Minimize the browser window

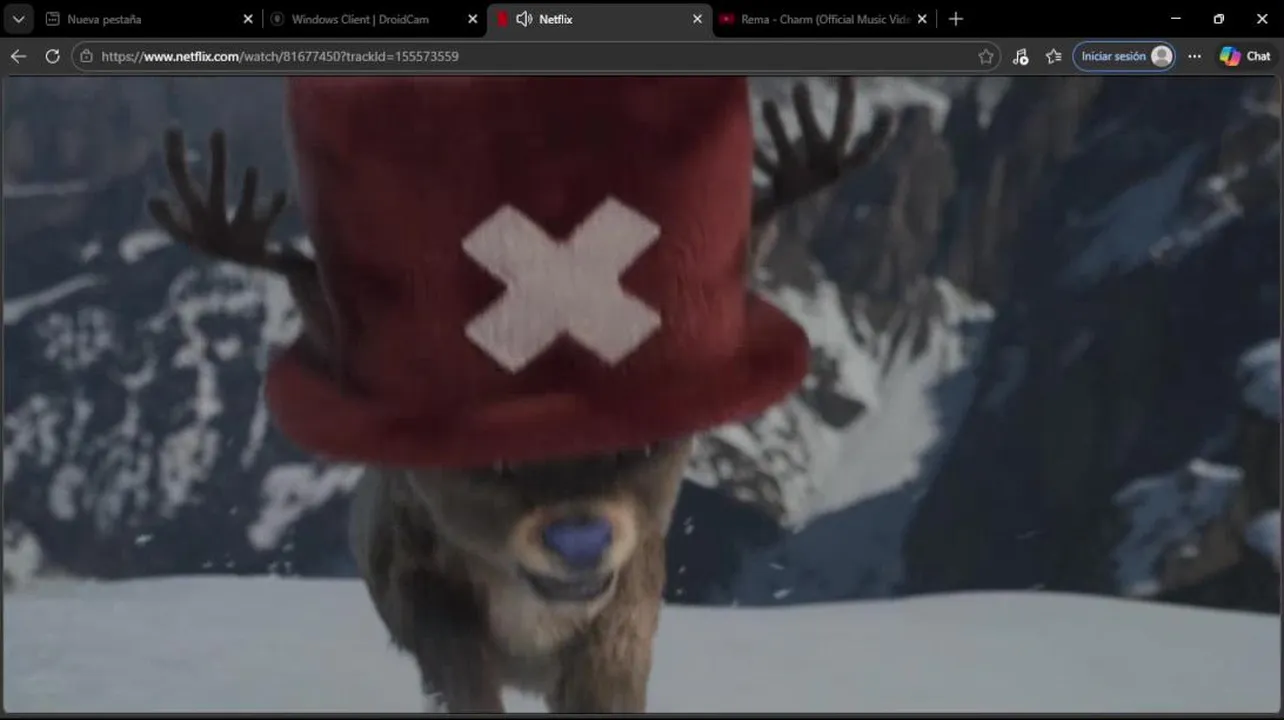(x=1176, y=19)
